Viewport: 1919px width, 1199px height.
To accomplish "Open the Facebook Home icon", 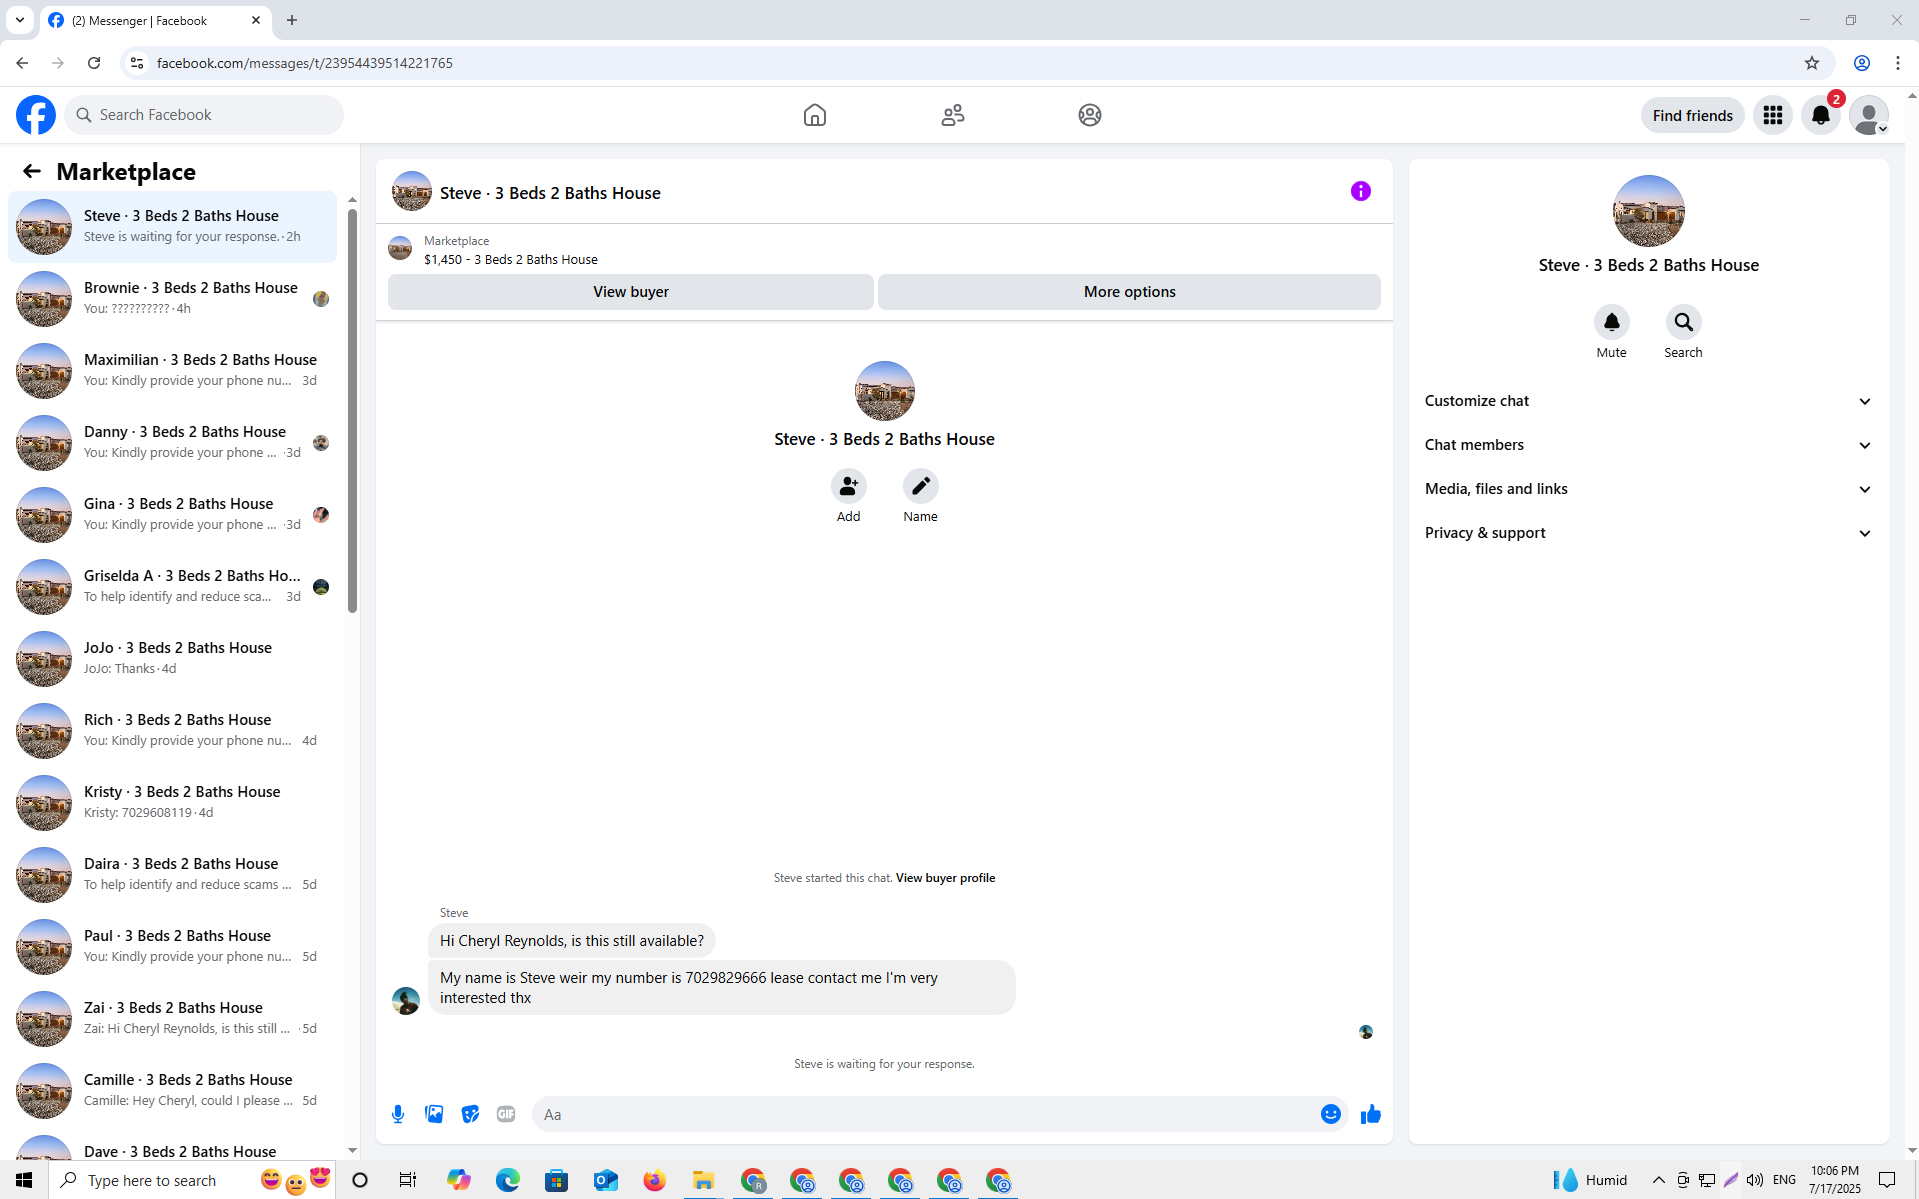I will [815, 115].
